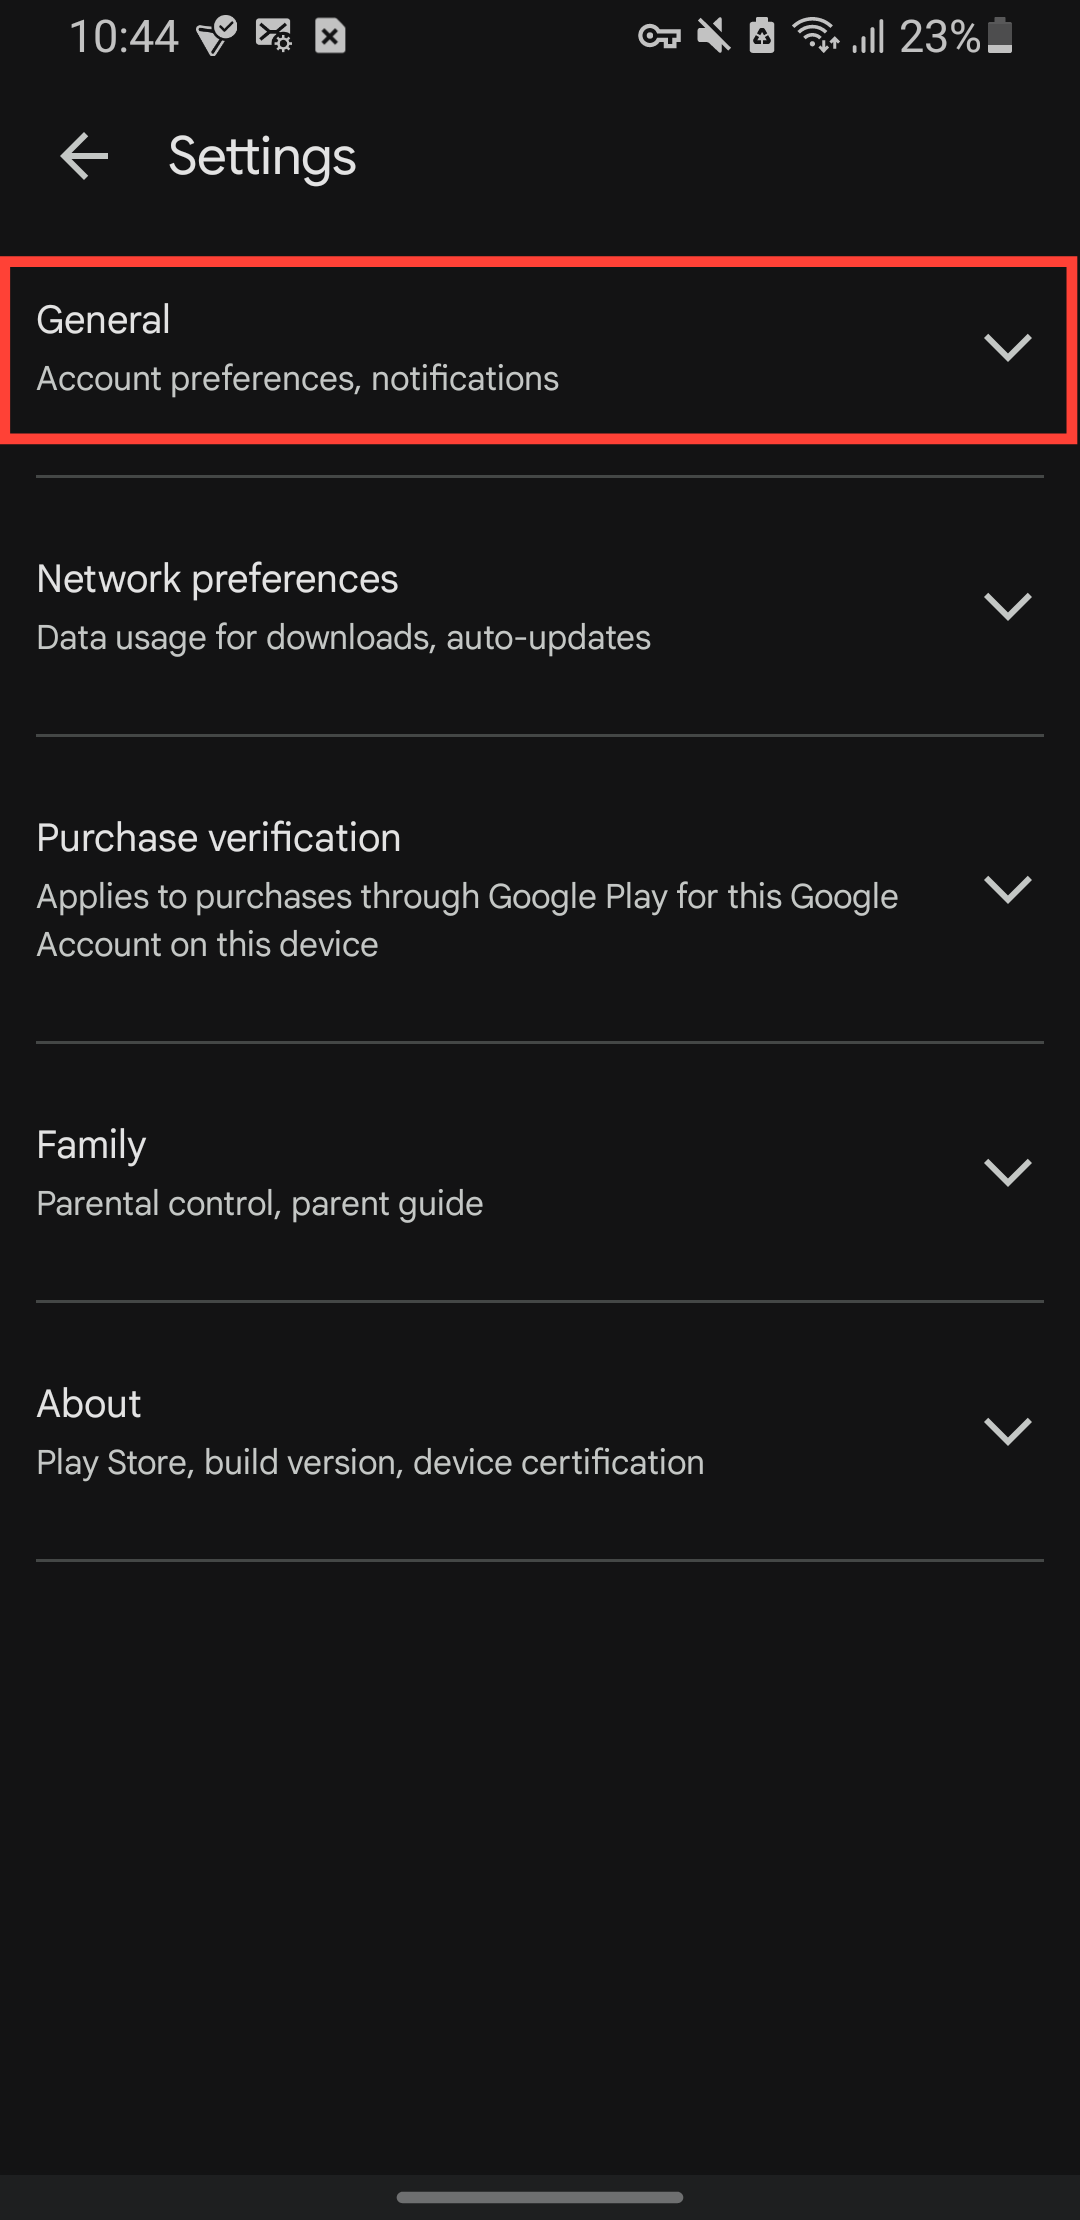Tap "Play Store, build version, device certification"

pos(370,1462)
